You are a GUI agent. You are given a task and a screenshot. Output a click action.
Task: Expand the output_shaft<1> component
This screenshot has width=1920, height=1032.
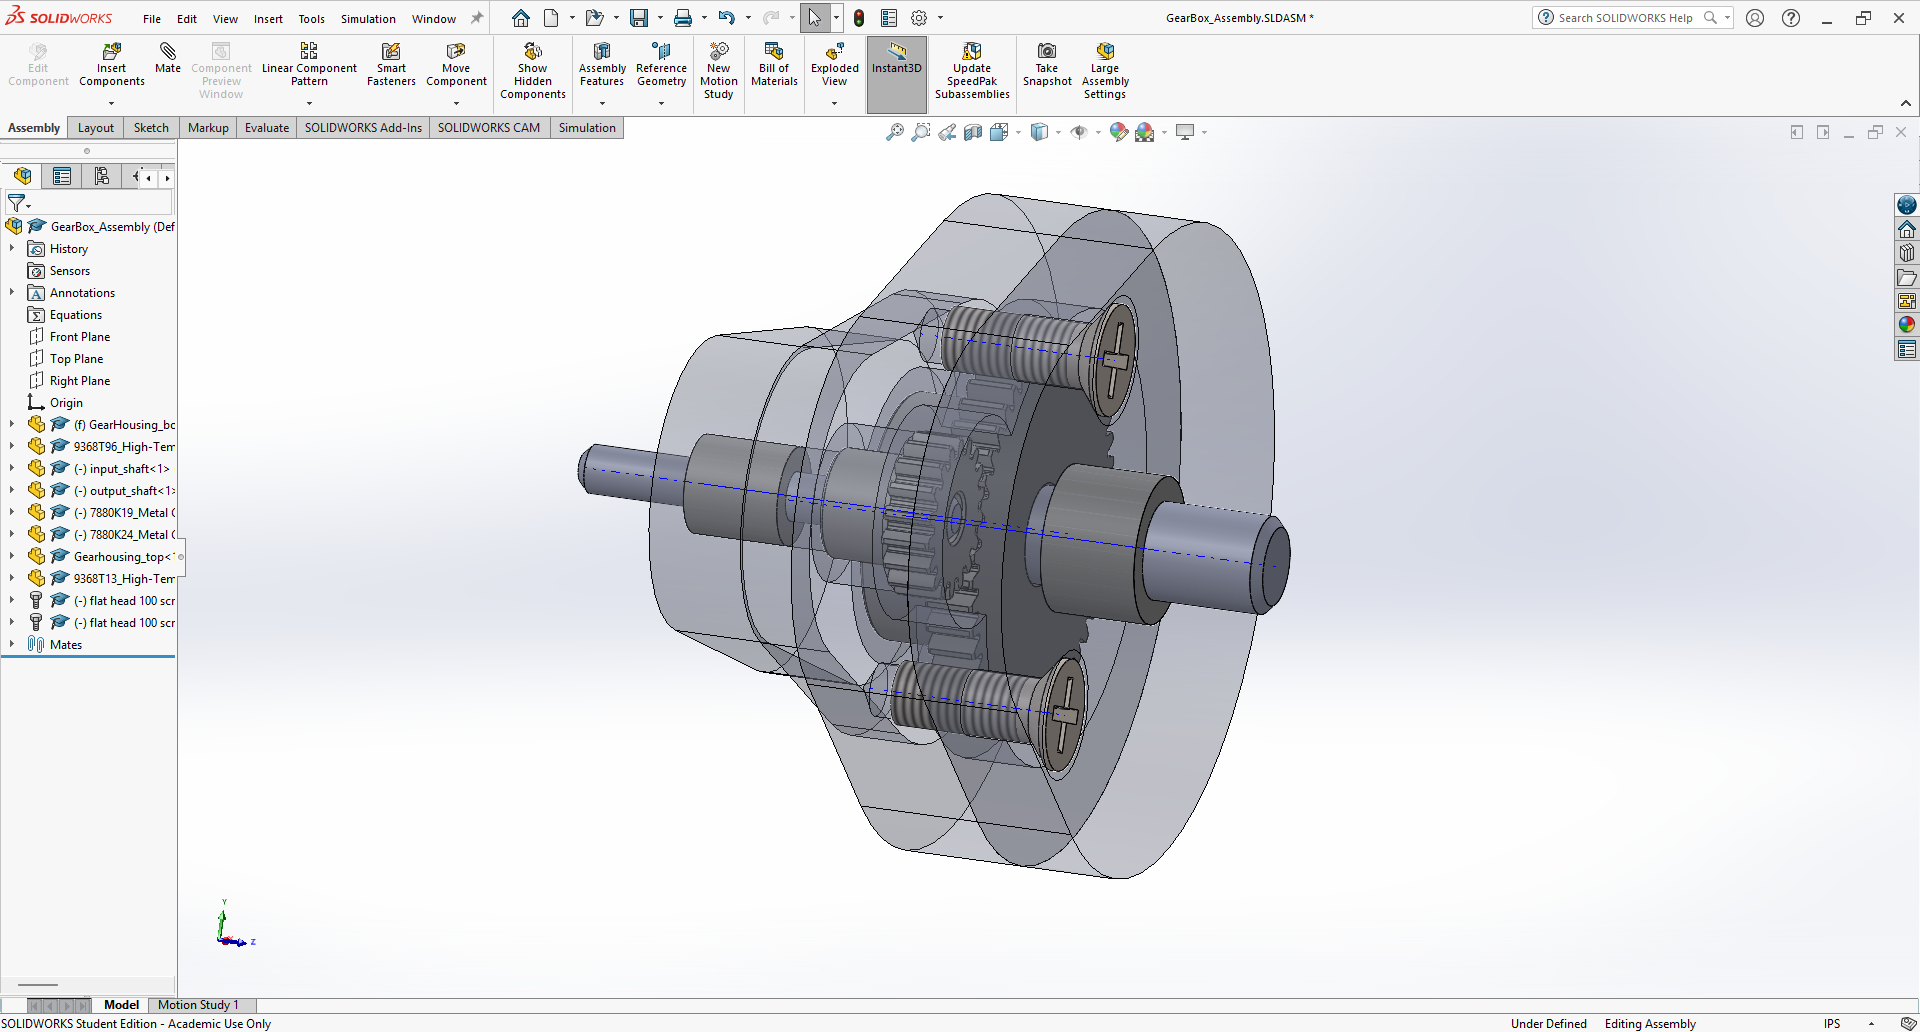pos(12,490)
